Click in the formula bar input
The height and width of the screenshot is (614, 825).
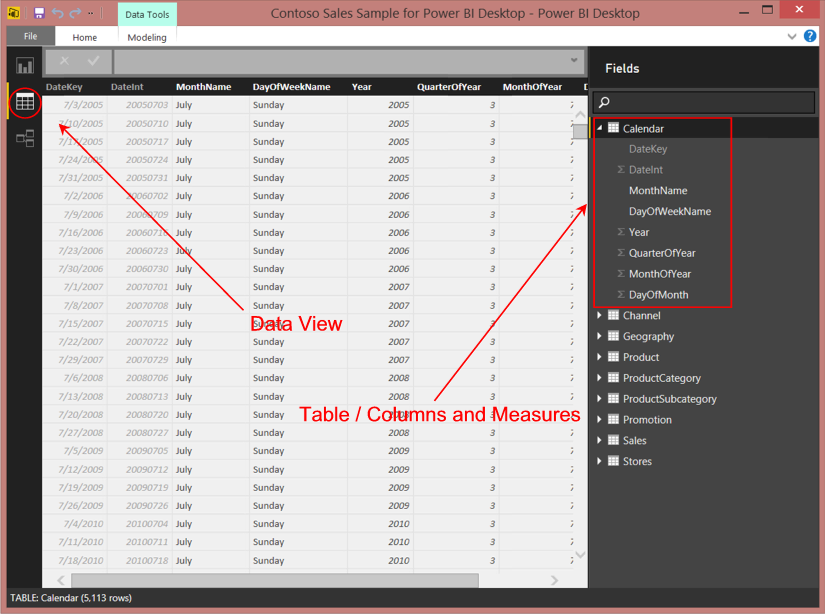click(341, 61)
